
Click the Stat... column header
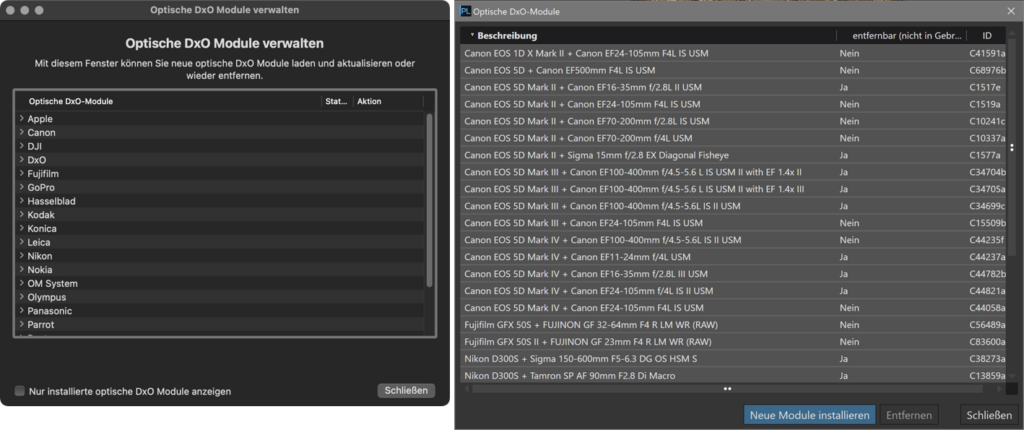tap(337, 101)
